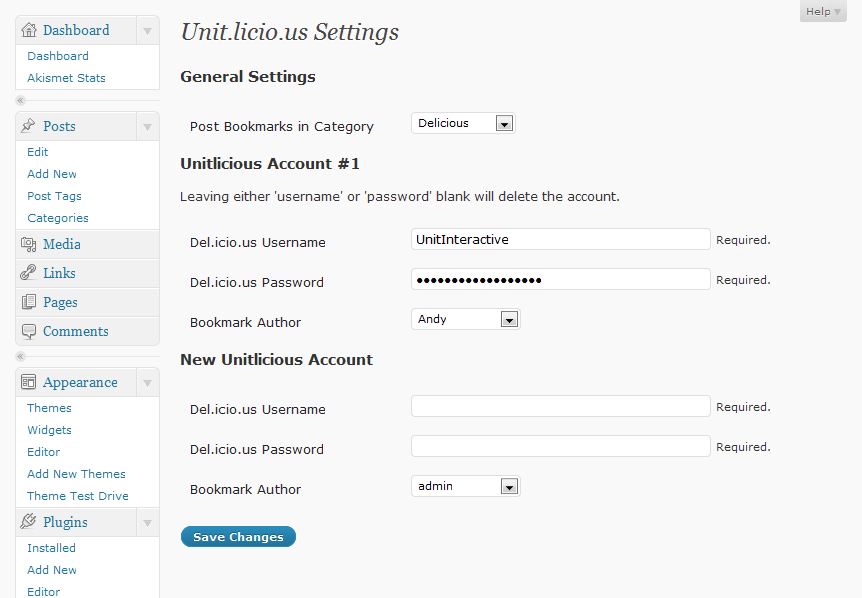Click the Plugins plug icon

pyautogui.click(x=28, y=522)
